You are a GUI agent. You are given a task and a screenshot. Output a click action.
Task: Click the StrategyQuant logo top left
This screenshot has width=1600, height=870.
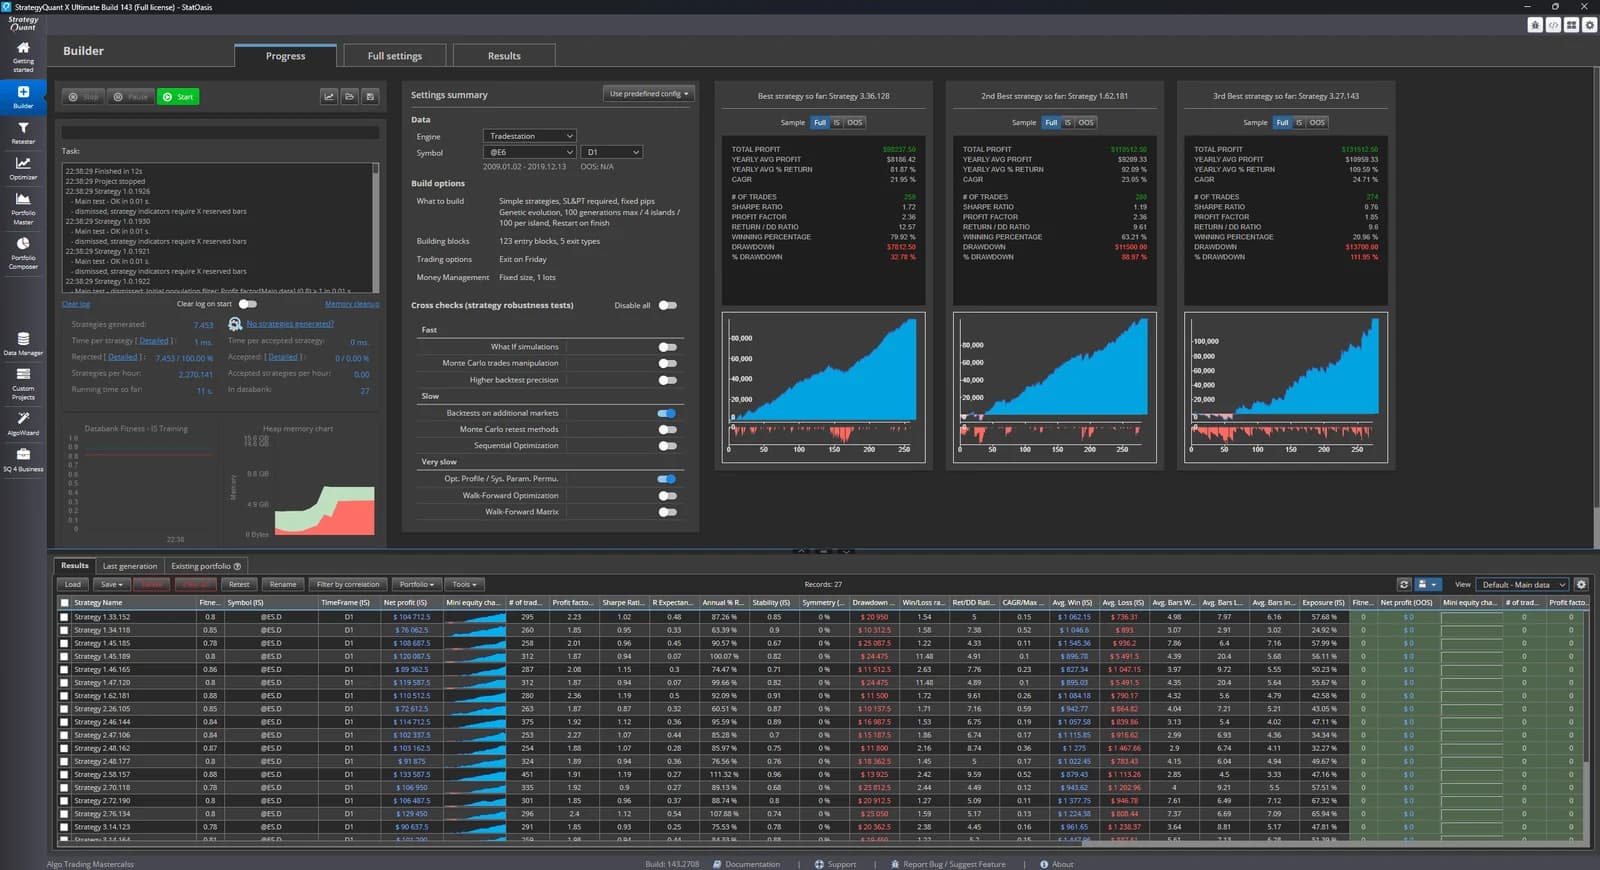23,23
